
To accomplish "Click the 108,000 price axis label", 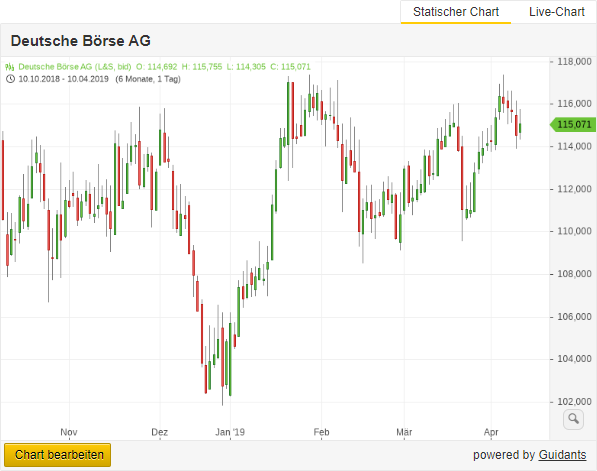I will (x=575, y=274).
